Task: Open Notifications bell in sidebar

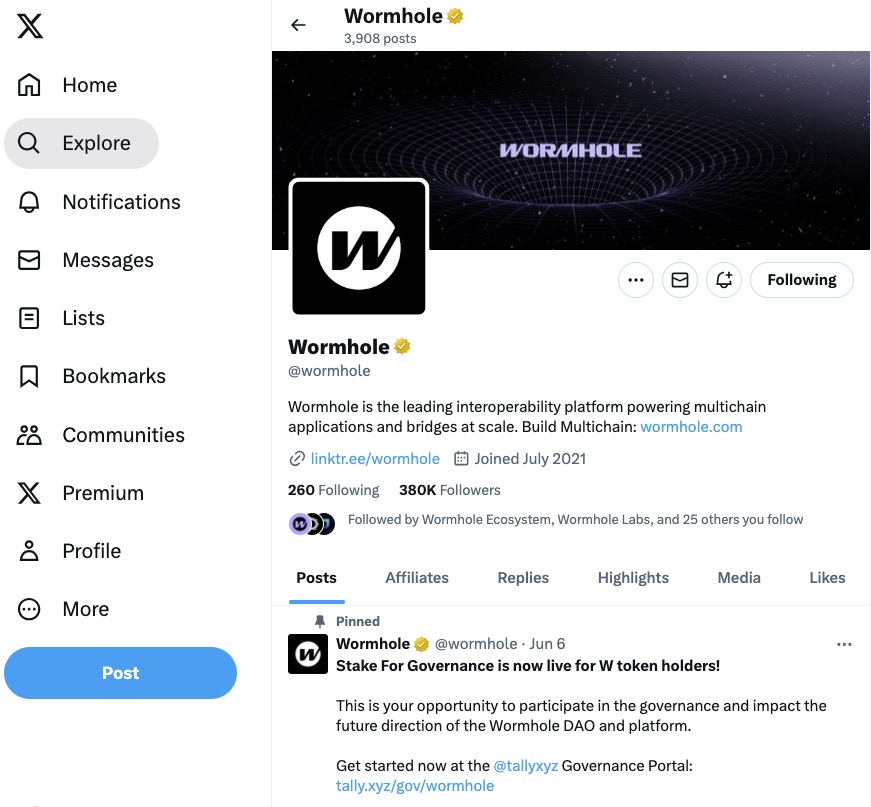Action: (30, 202)
